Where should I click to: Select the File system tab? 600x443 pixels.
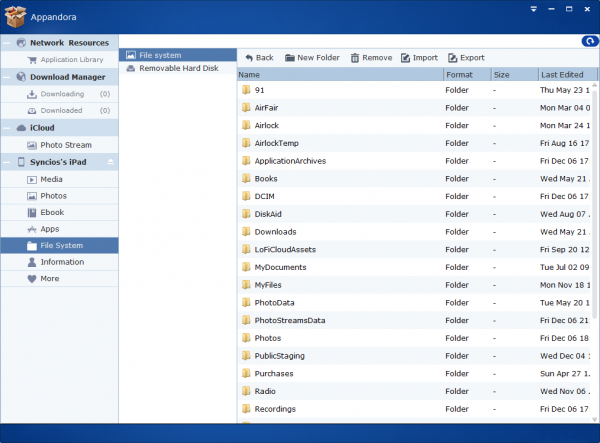(160, 55)
